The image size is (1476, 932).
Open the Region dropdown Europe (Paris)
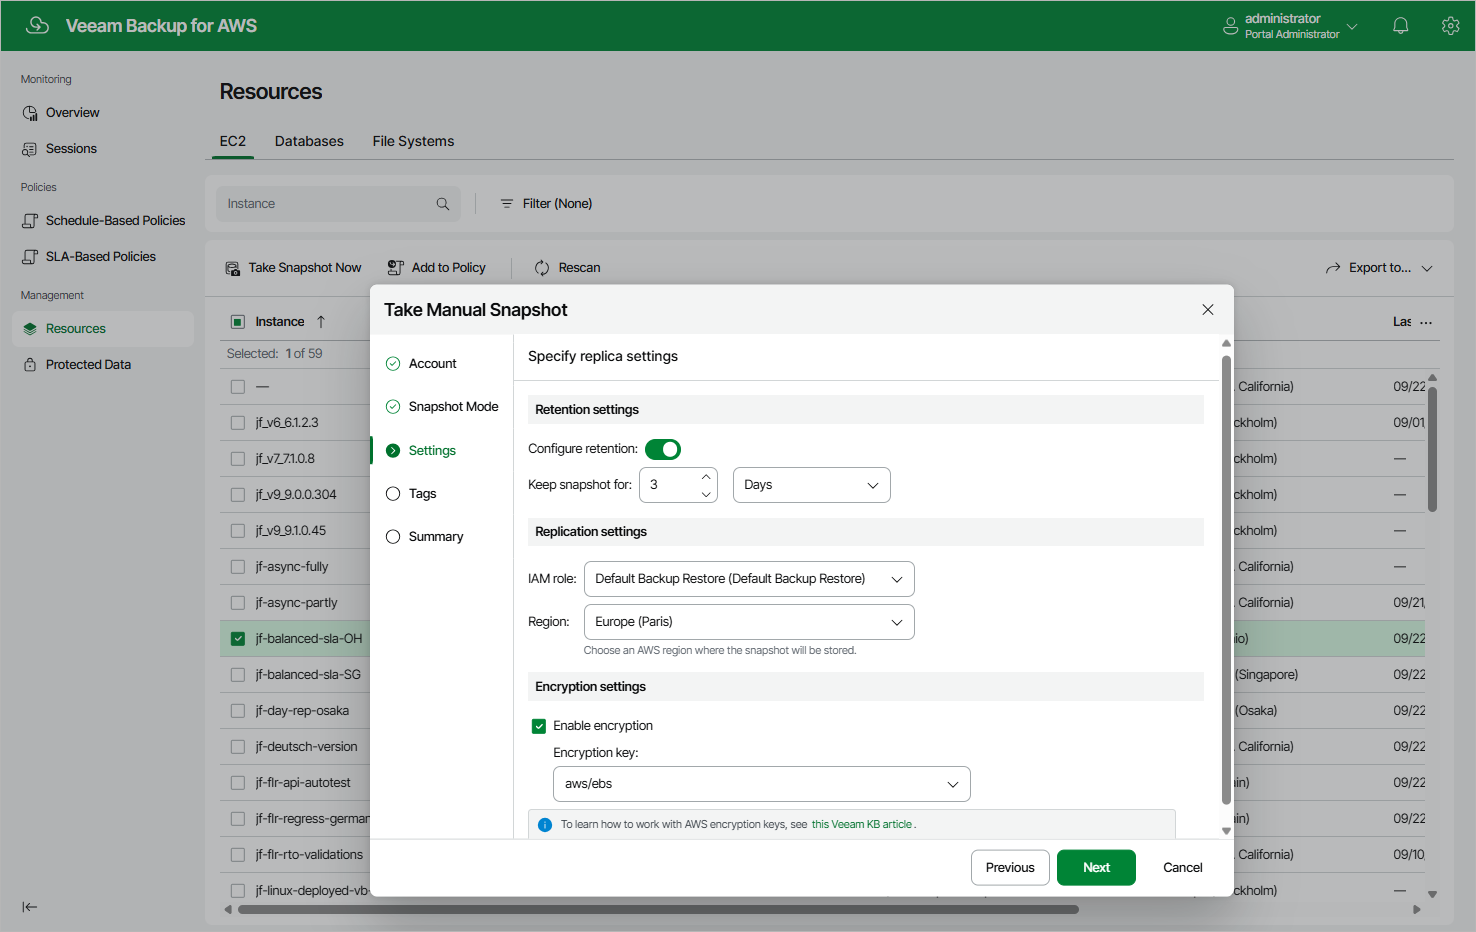click(x=749, y=622)
